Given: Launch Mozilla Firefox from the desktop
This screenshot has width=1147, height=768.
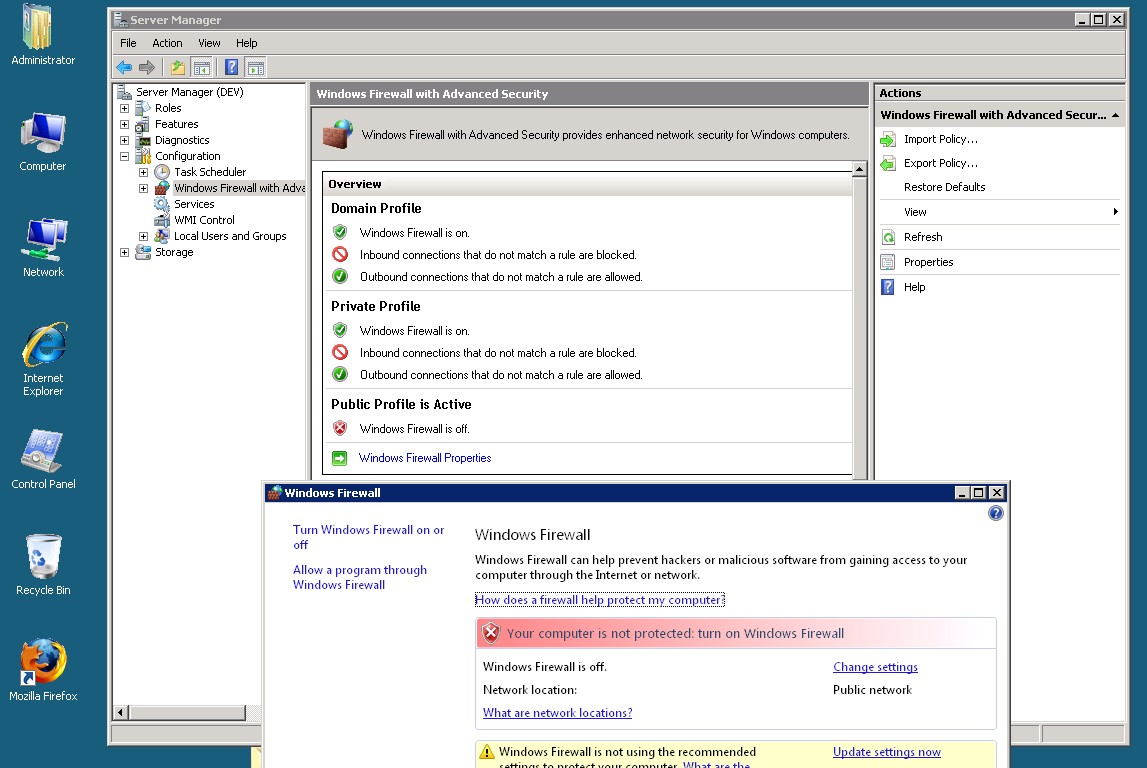Looking at the screenshot, I should [x=42, y=663].
